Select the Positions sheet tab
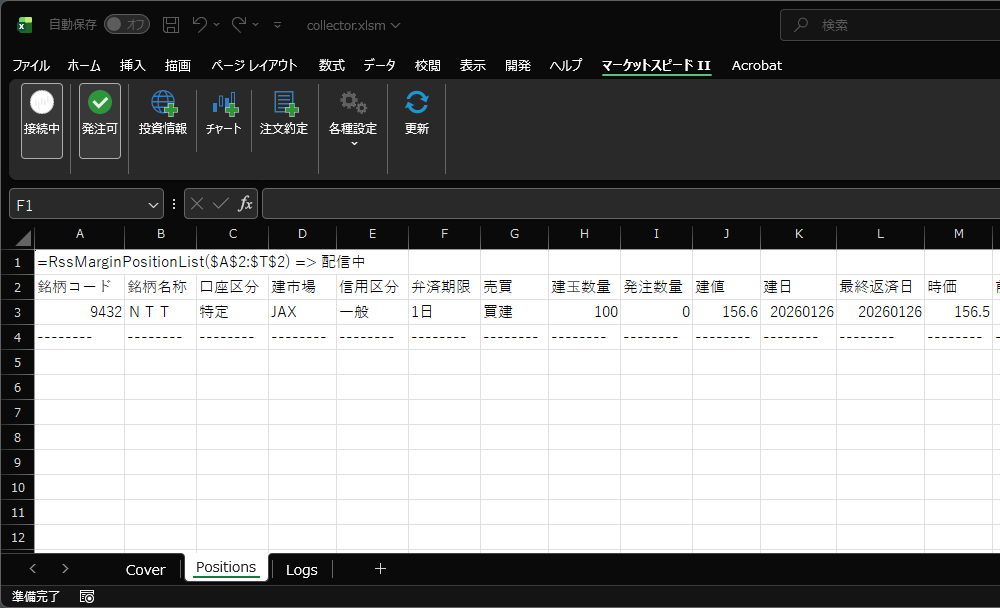Screen dimensions: 1000x608 click(x=226, y=567)
